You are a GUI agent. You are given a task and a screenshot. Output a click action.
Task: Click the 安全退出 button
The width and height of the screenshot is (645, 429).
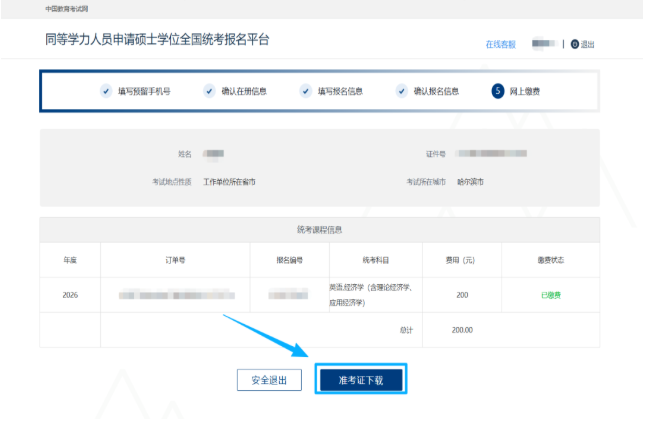click(269, 380)
